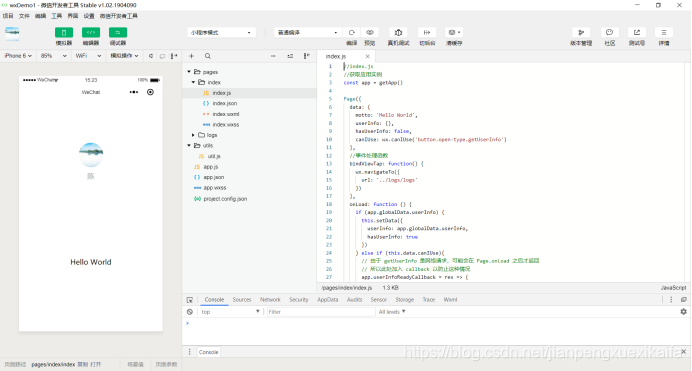Switch to the Sources debugger tab

(x=242, y=300)
